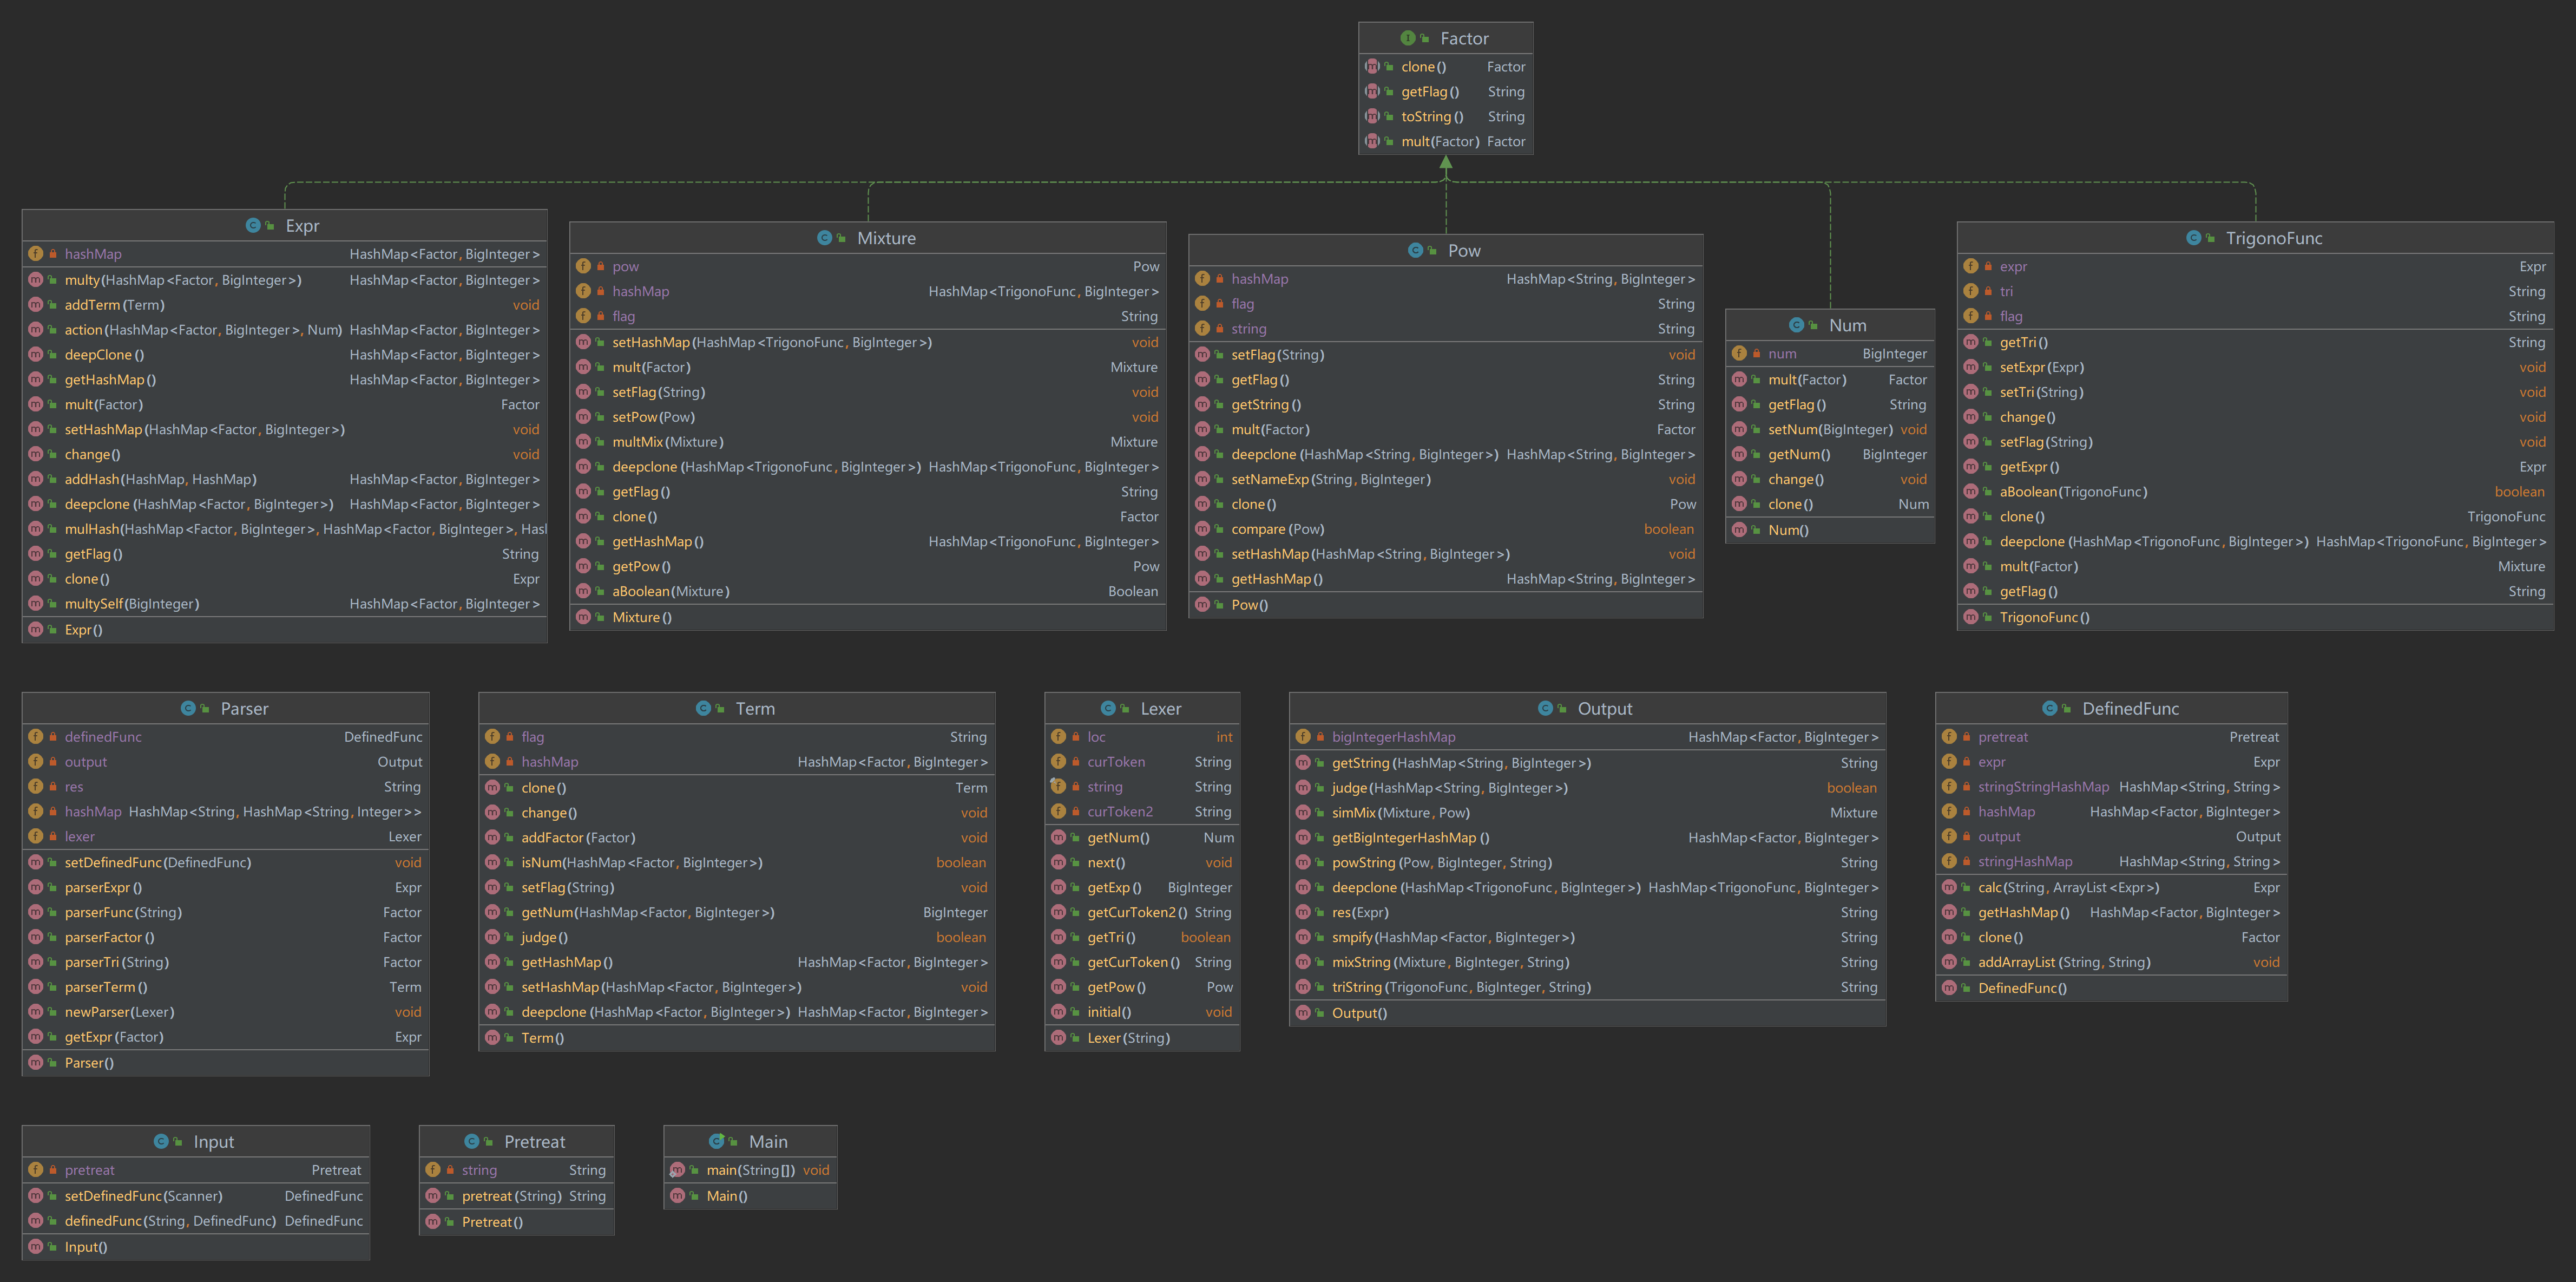Click the method icon beside Factor clone()
This screenshot has height=1282, width=2576.
[x=1373, y=66]
